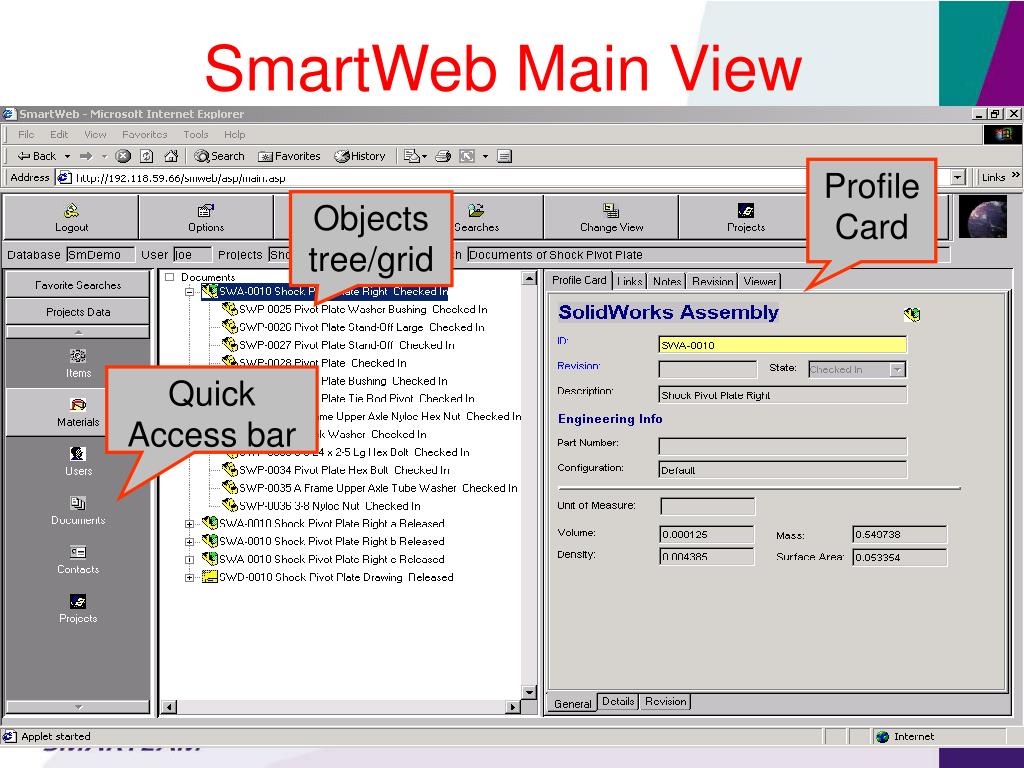Switch to the Details bottom tab
Image resolution: width=1024 pixels, height=768 pixels.
(x=618, y=701)
